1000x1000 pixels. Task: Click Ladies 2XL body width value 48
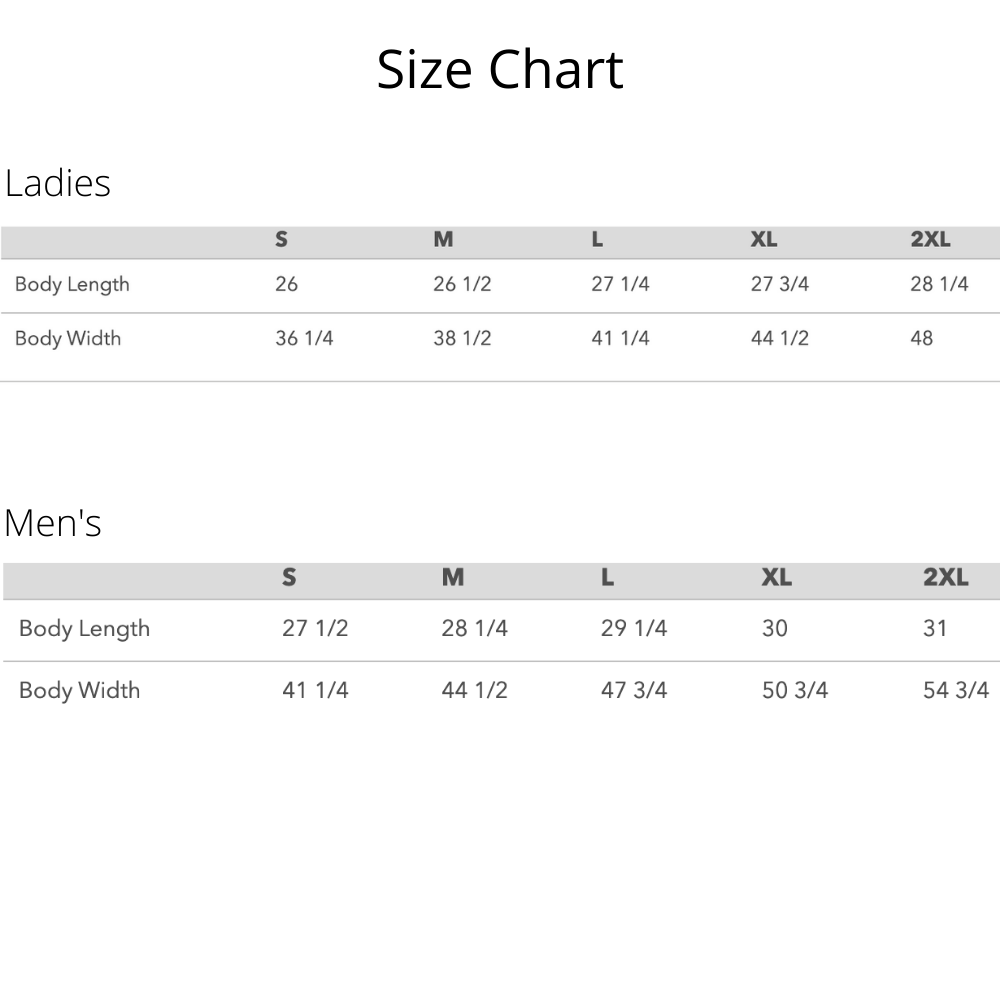922,338
